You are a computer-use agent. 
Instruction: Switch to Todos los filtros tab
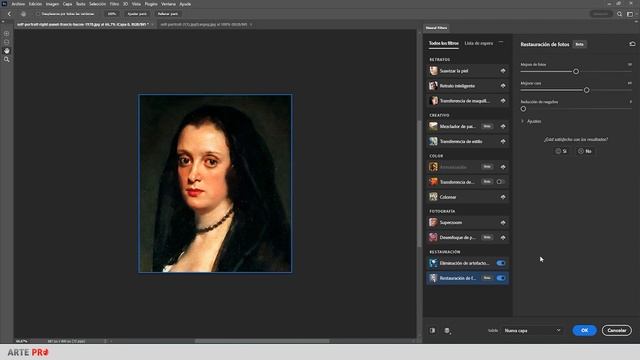point(443,43)
